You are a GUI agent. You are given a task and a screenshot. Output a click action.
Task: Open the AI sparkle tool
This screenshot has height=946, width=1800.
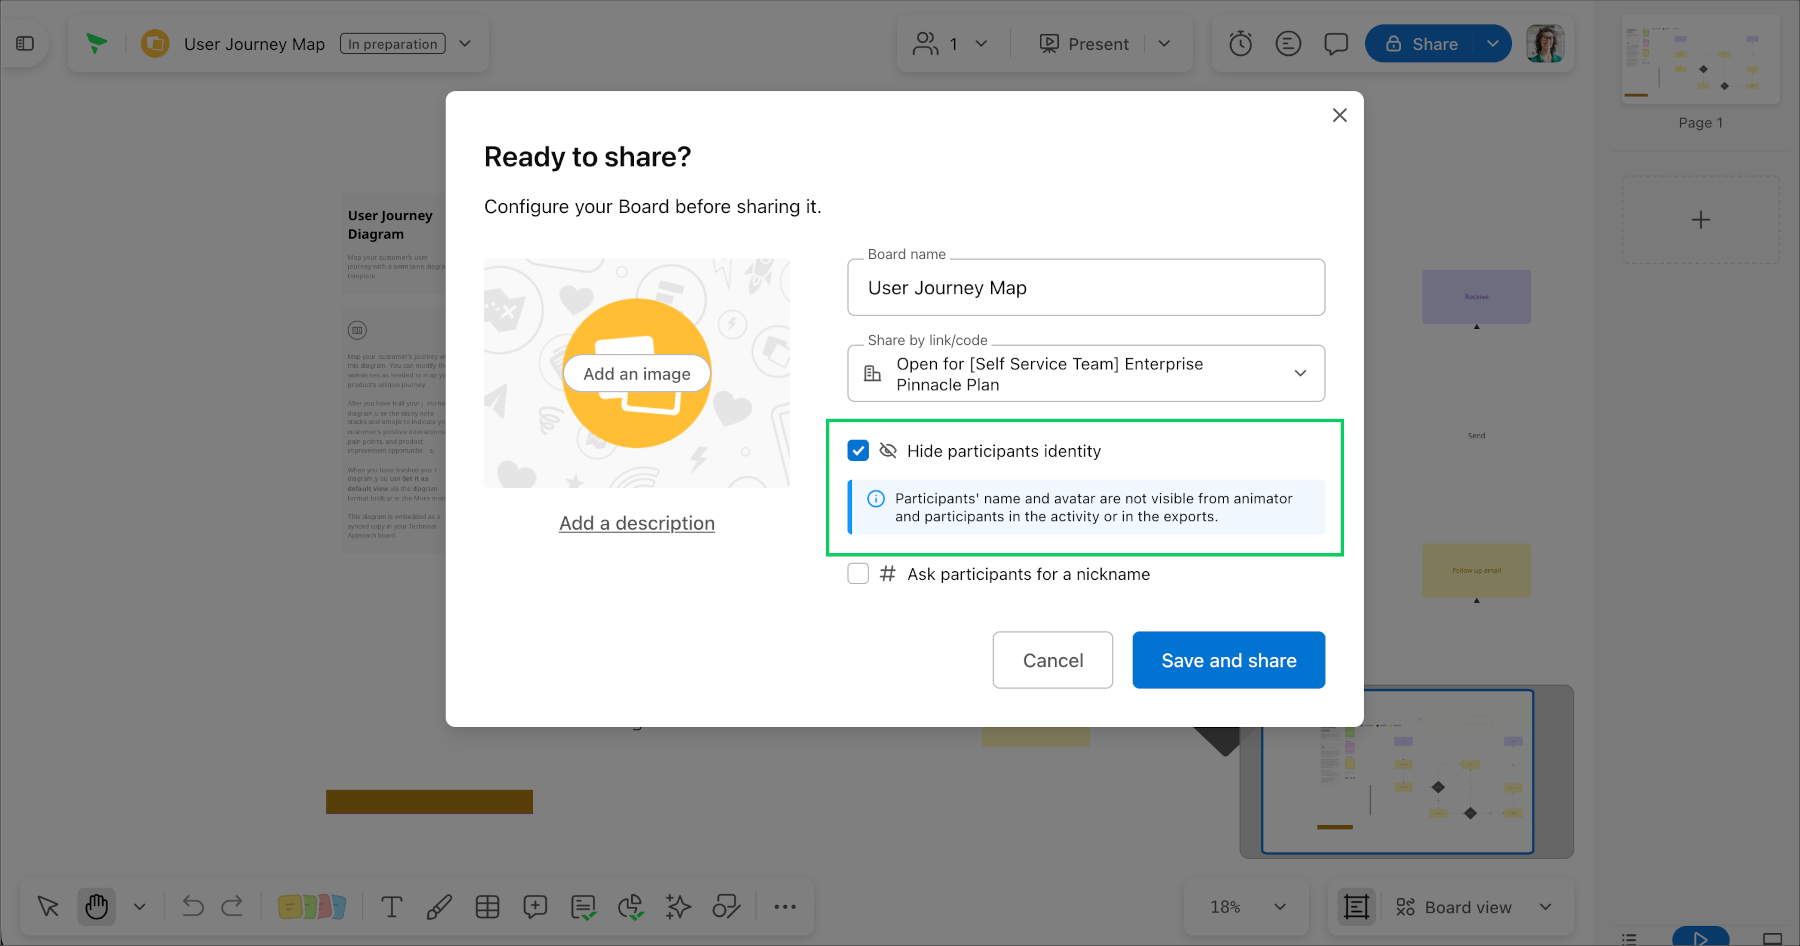[678, 907]
